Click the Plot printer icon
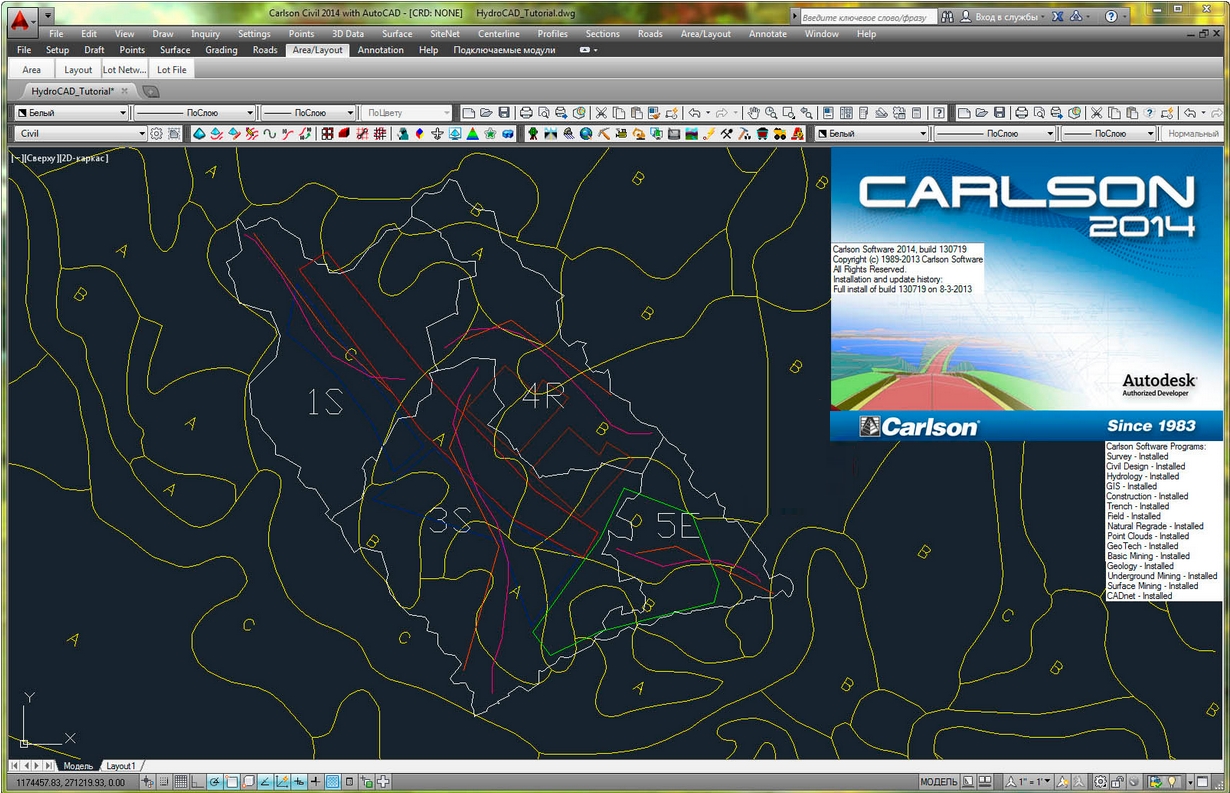The height and width of the screenshot is (793, 1230). [525, 113]
